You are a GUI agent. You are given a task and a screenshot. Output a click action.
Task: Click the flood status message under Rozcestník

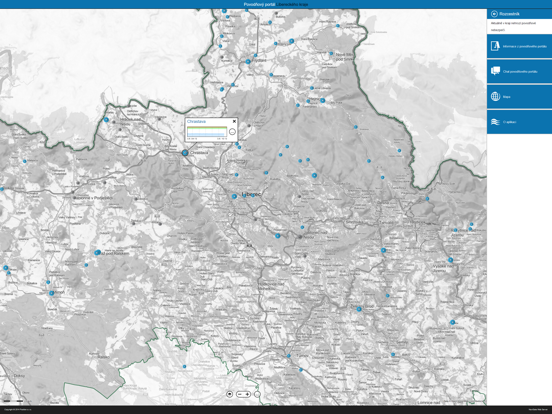(x=513, y=26)
